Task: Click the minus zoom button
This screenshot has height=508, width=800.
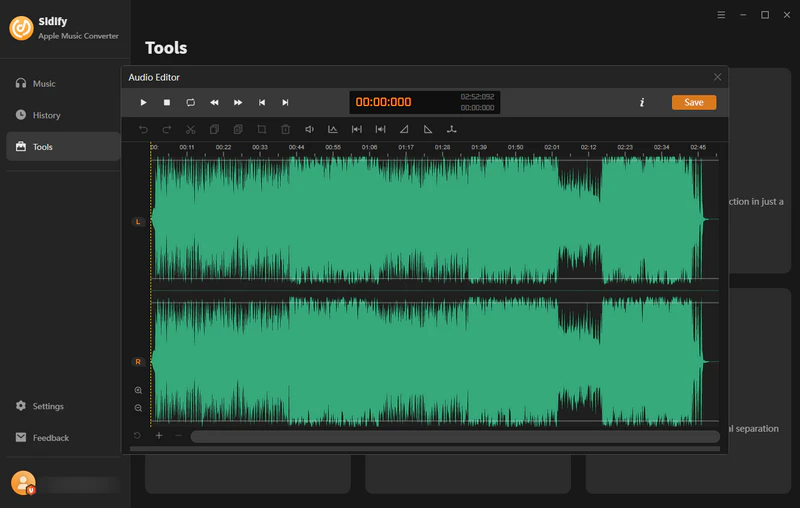Action: point(178,436)
